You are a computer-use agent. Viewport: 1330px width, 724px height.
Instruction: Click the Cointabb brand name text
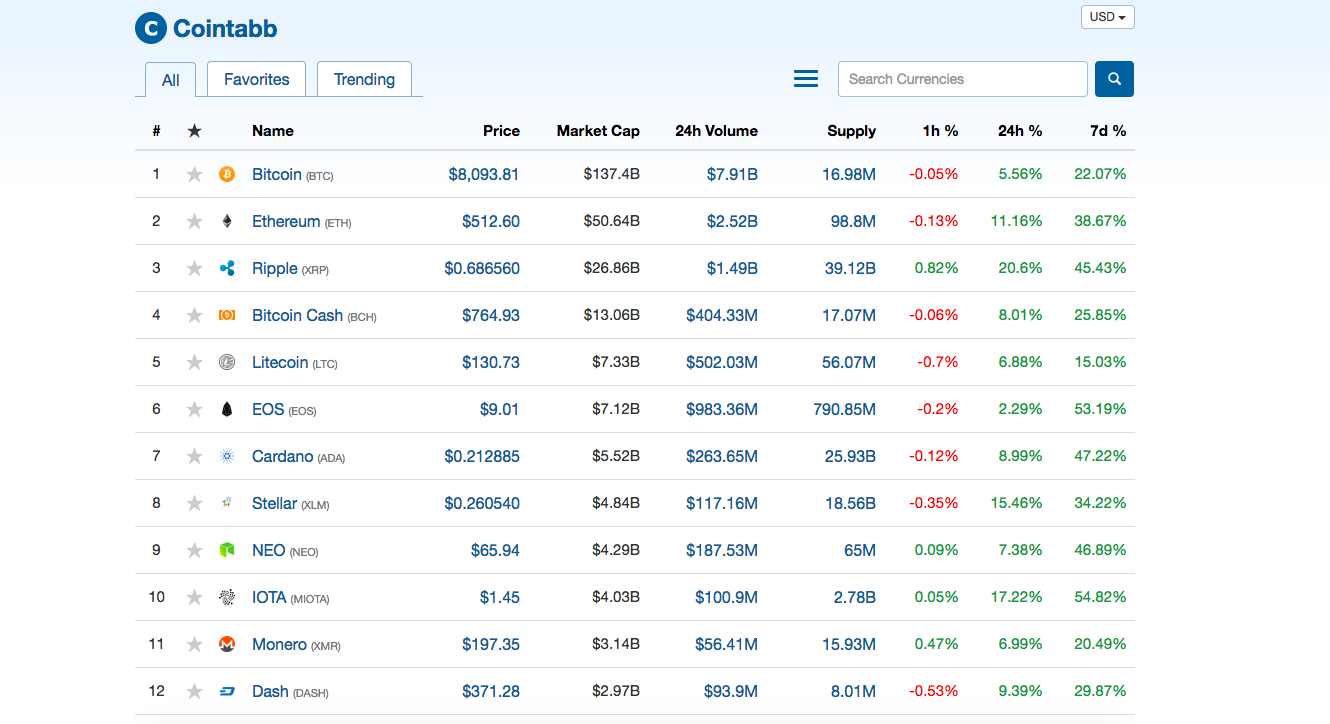click(x=225, y=28)
